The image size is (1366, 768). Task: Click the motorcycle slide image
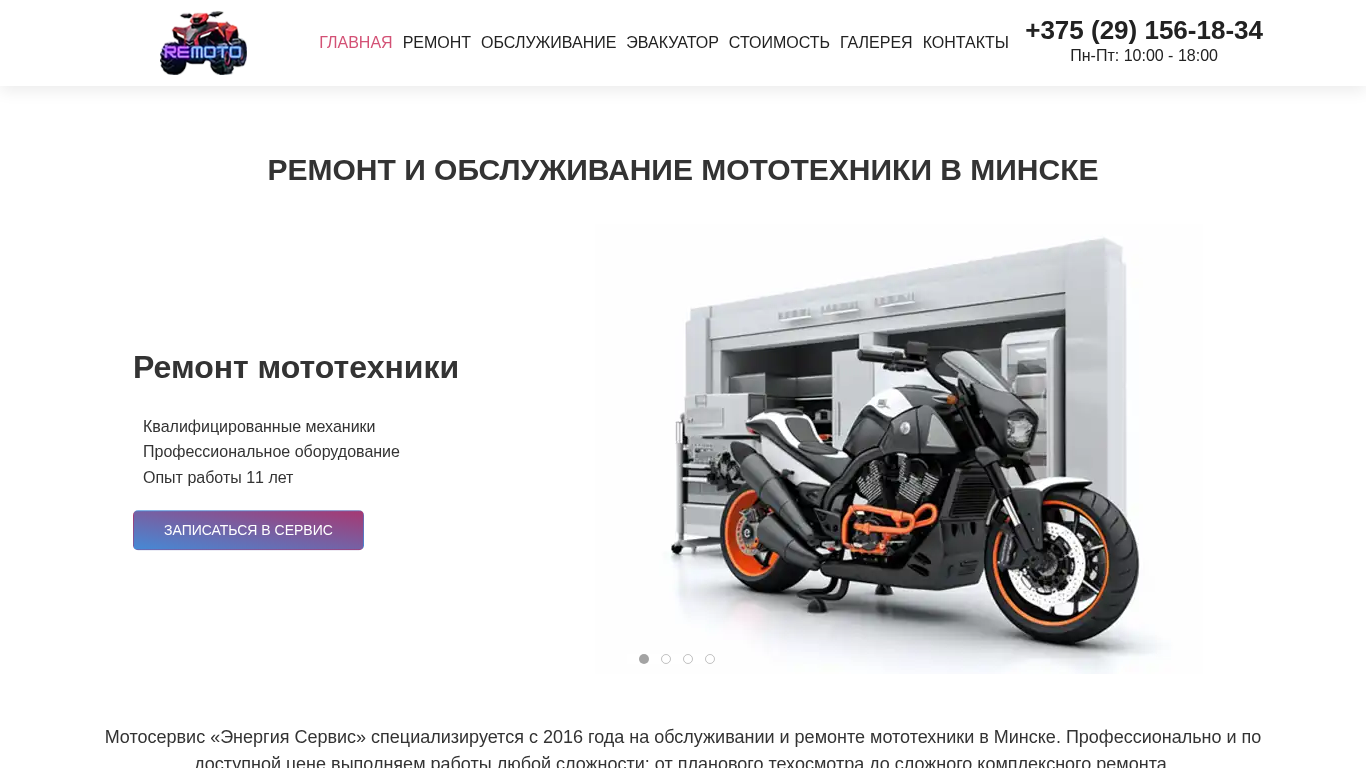890,448
